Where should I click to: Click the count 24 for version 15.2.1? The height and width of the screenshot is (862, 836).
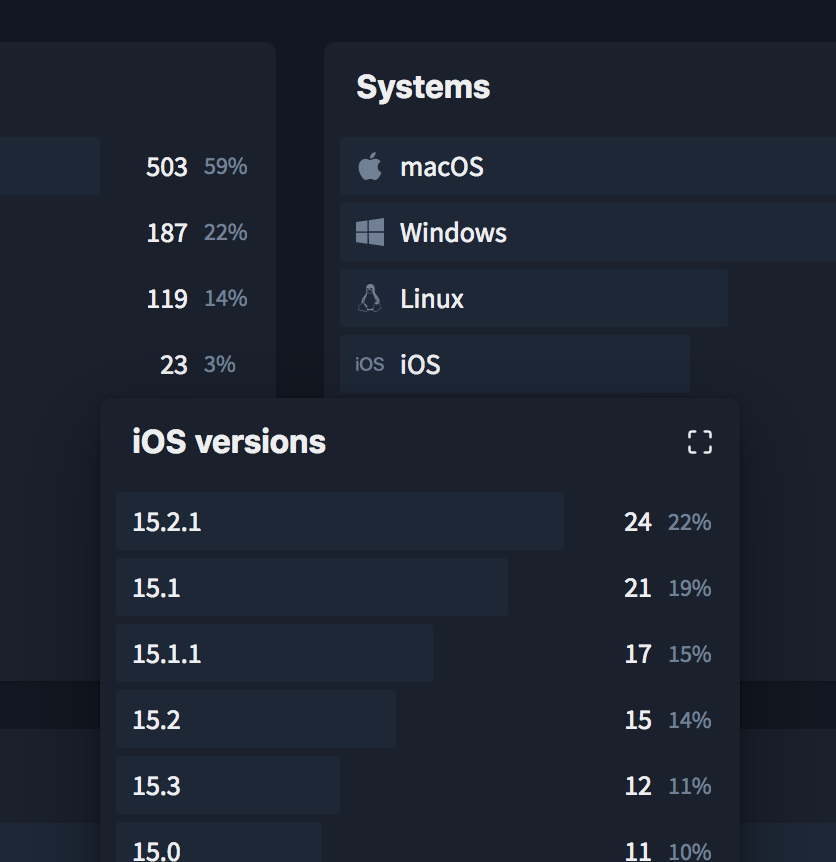(x=638, y=522)
